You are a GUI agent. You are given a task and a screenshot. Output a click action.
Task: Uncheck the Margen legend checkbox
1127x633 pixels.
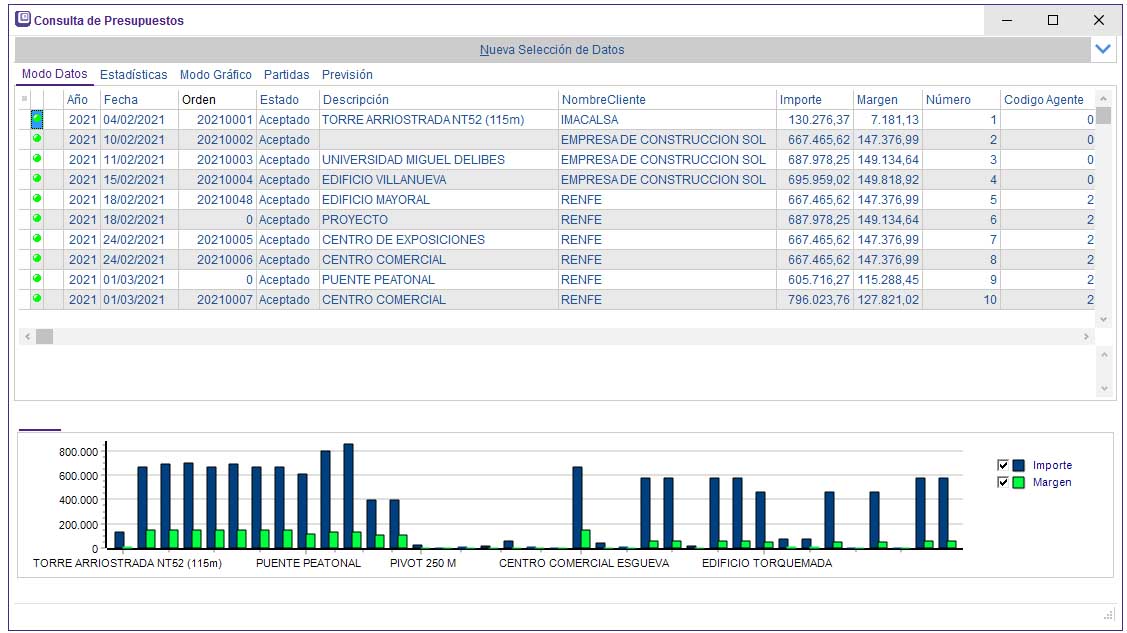(x=1003, y=482)
